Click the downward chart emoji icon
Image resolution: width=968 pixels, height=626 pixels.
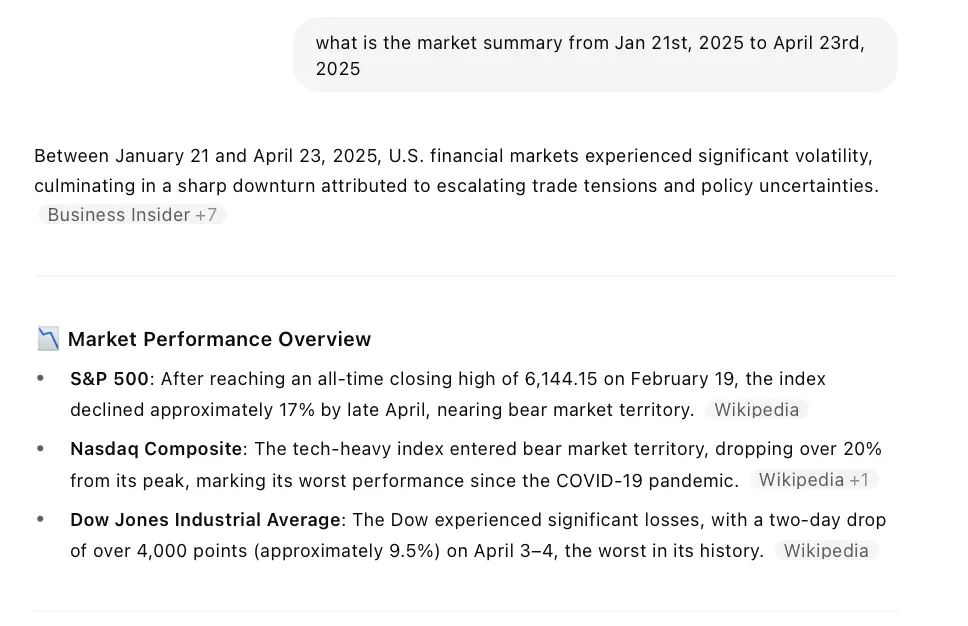pyautogui.click(x=48, y=339)
